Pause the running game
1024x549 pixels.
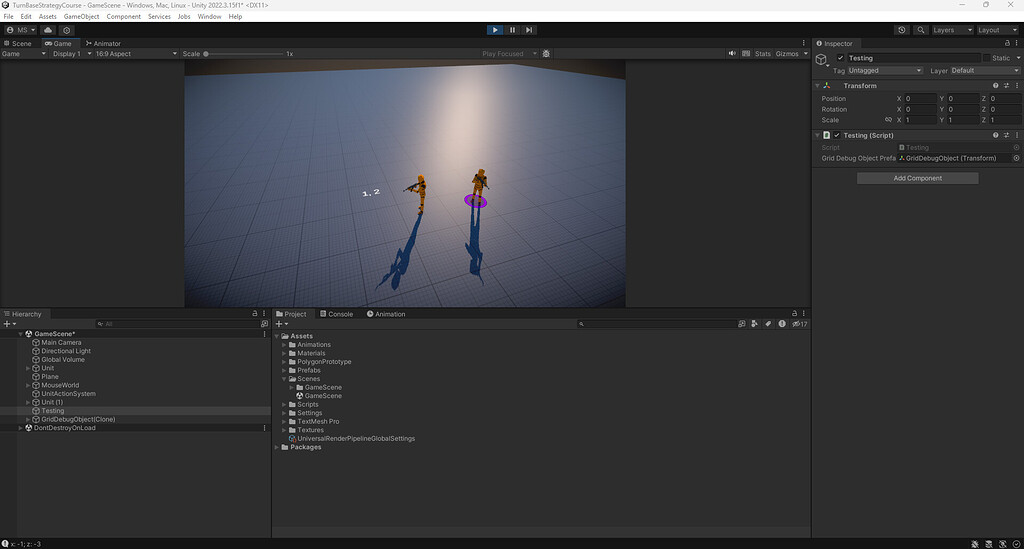pos(512,30)
